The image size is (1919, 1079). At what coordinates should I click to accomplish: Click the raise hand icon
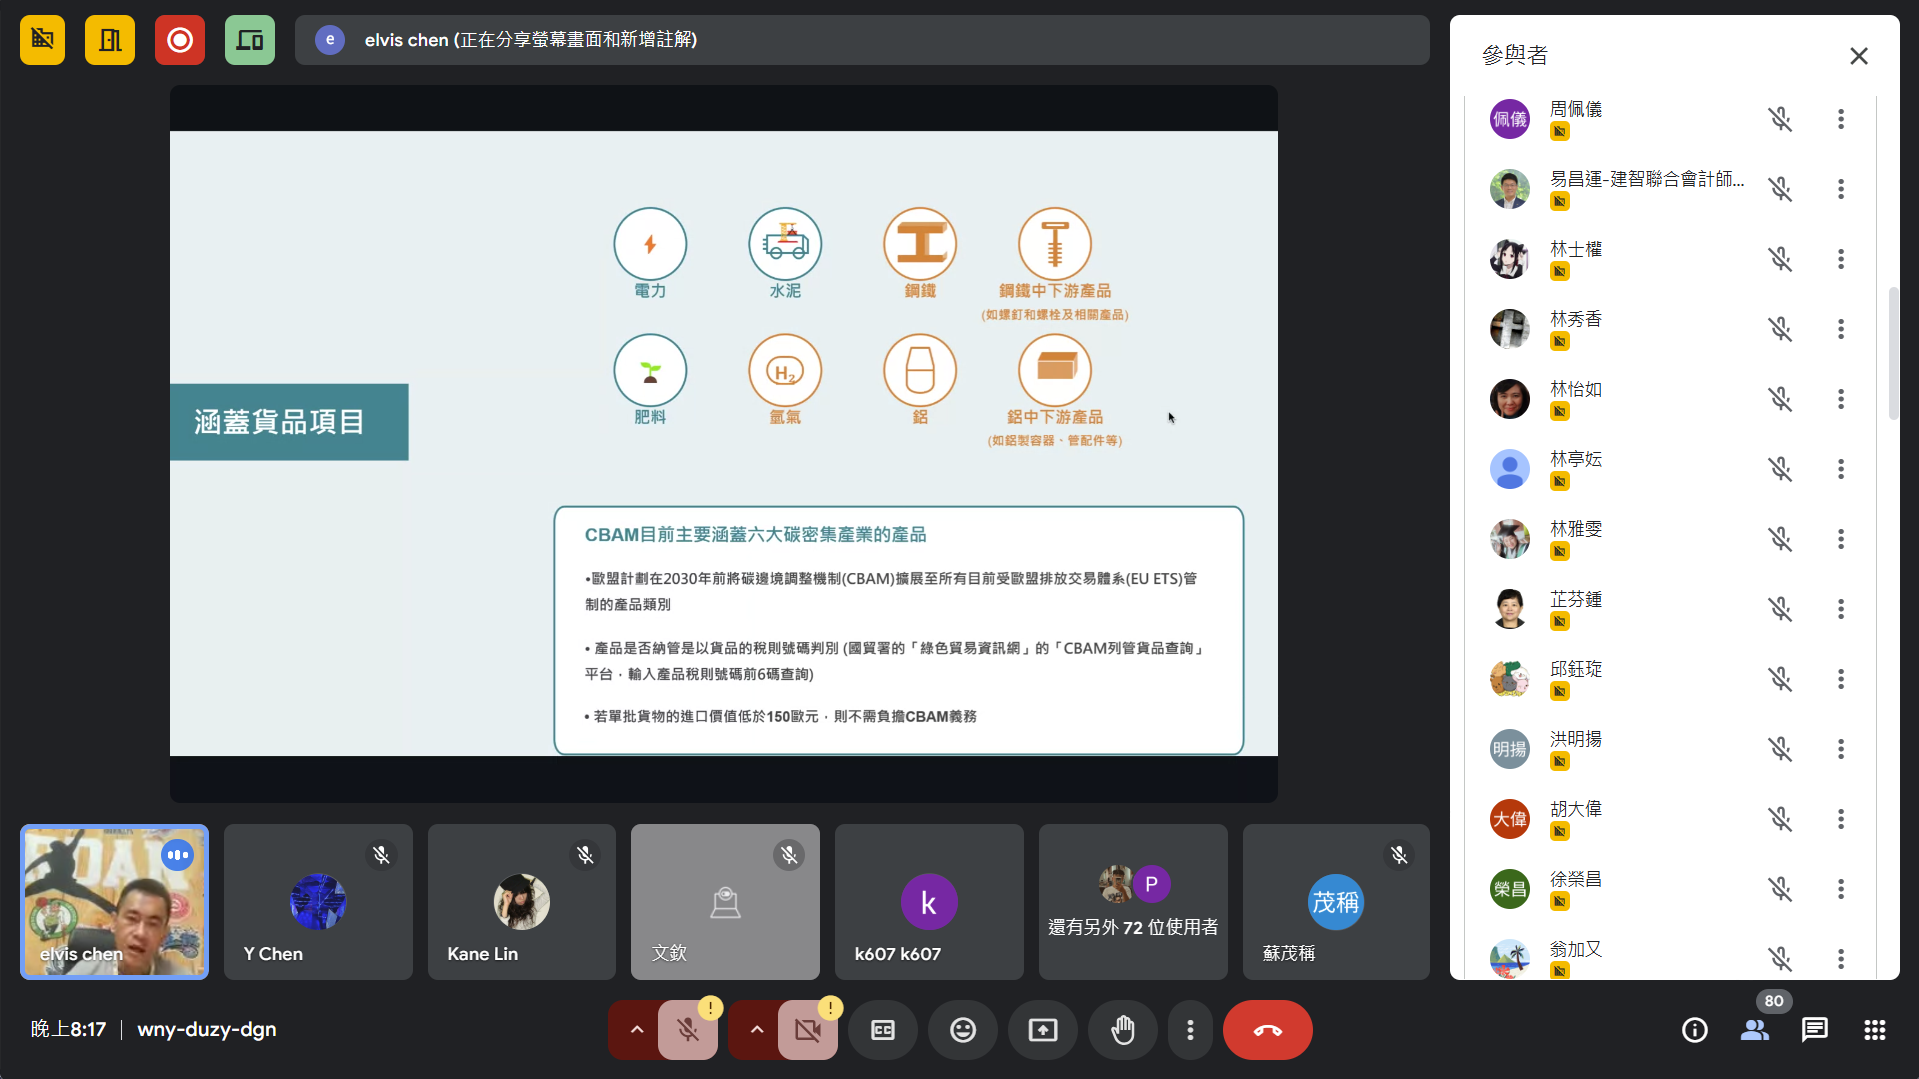click(x=1123, y=1030)
